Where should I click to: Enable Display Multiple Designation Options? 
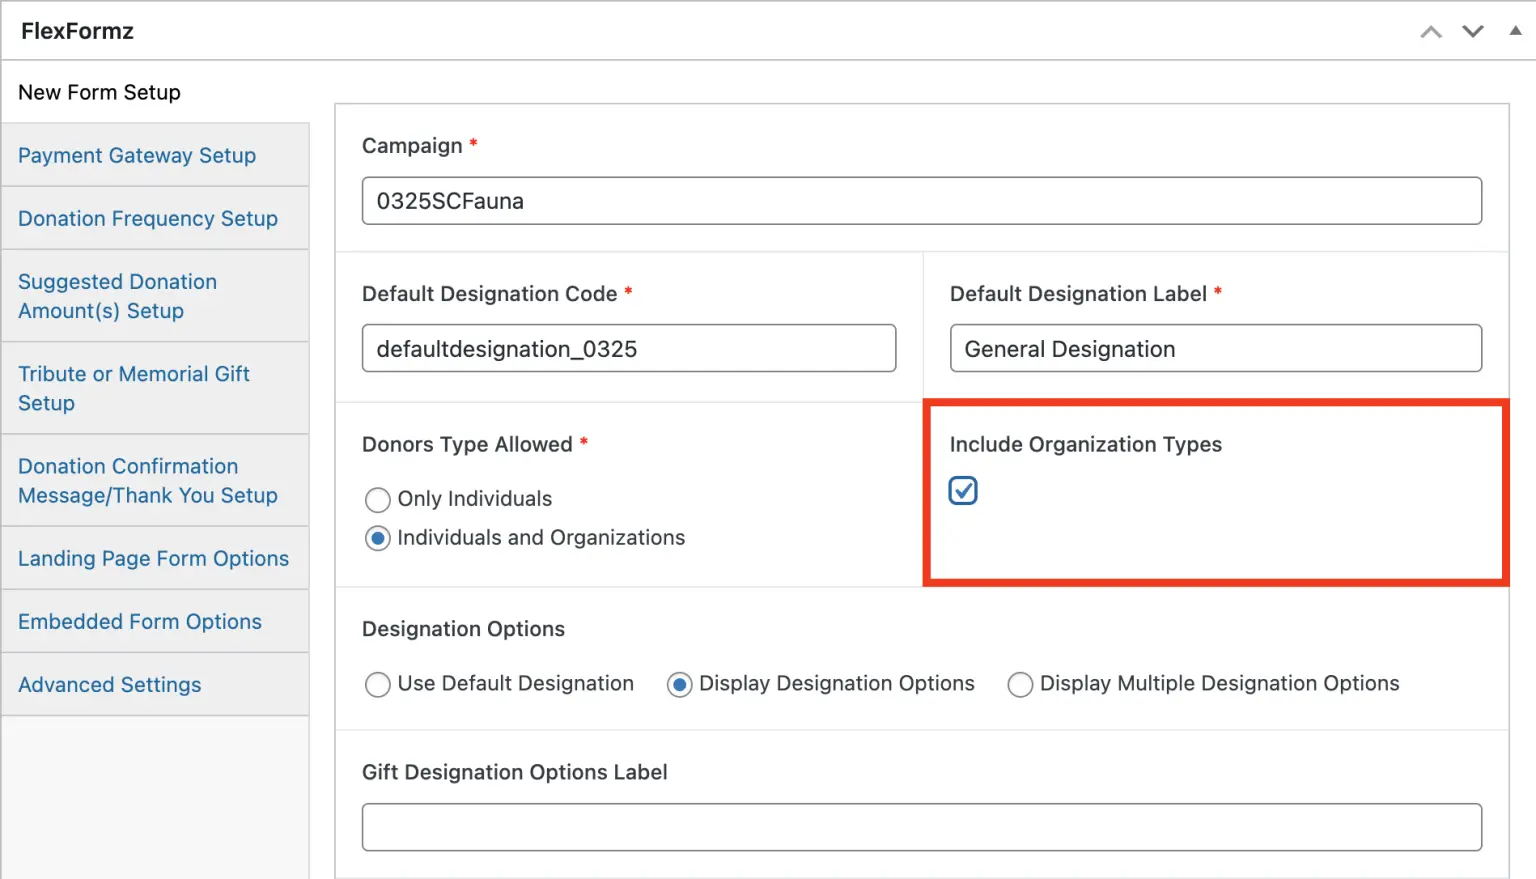(1020, 684)
